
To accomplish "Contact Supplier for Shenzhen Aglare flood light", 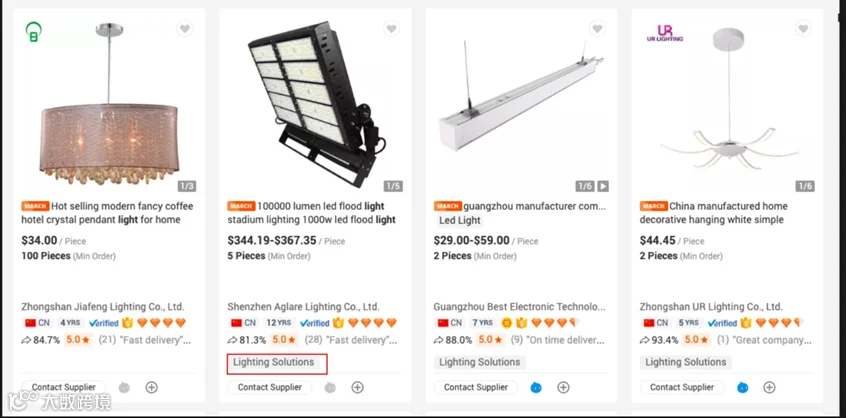I will point(270,387).
